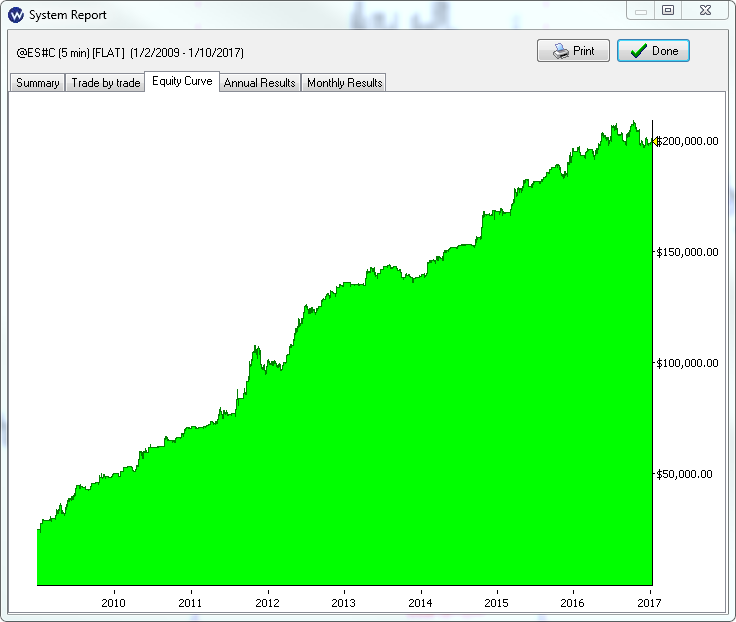736x622 pixels.
Task: Click the @ES#C (5 min) [FLAT] date range text
Action: pos(130,53)
